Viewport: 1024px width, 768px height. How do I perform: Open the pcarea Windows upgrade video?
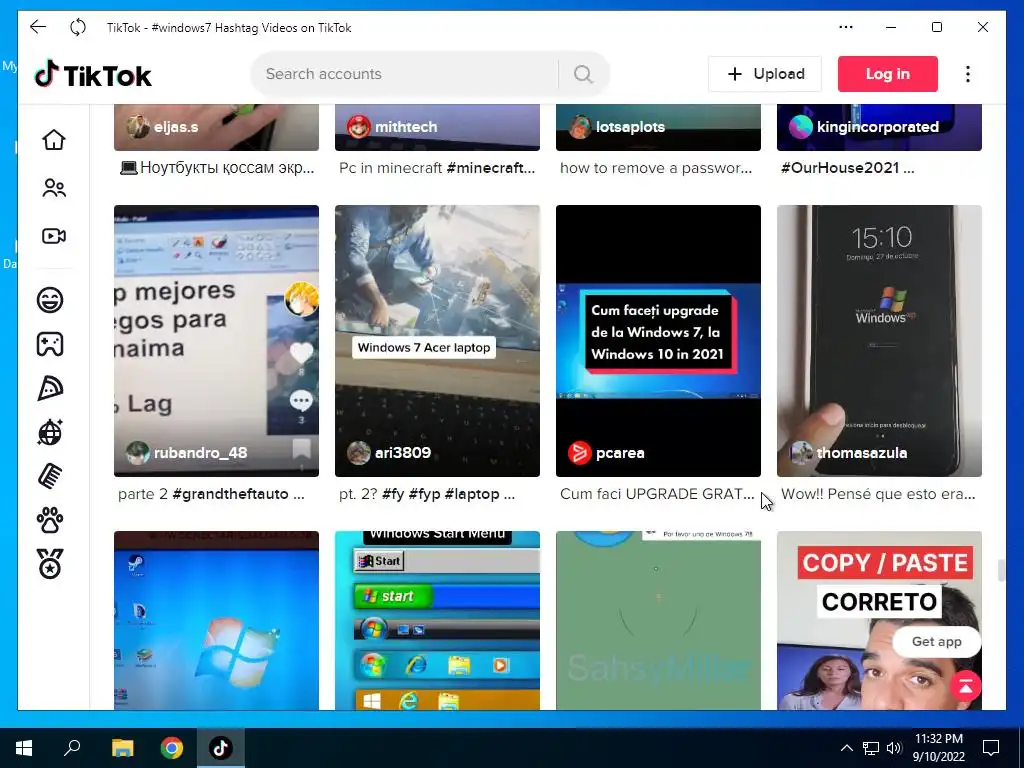pos(658,341)
